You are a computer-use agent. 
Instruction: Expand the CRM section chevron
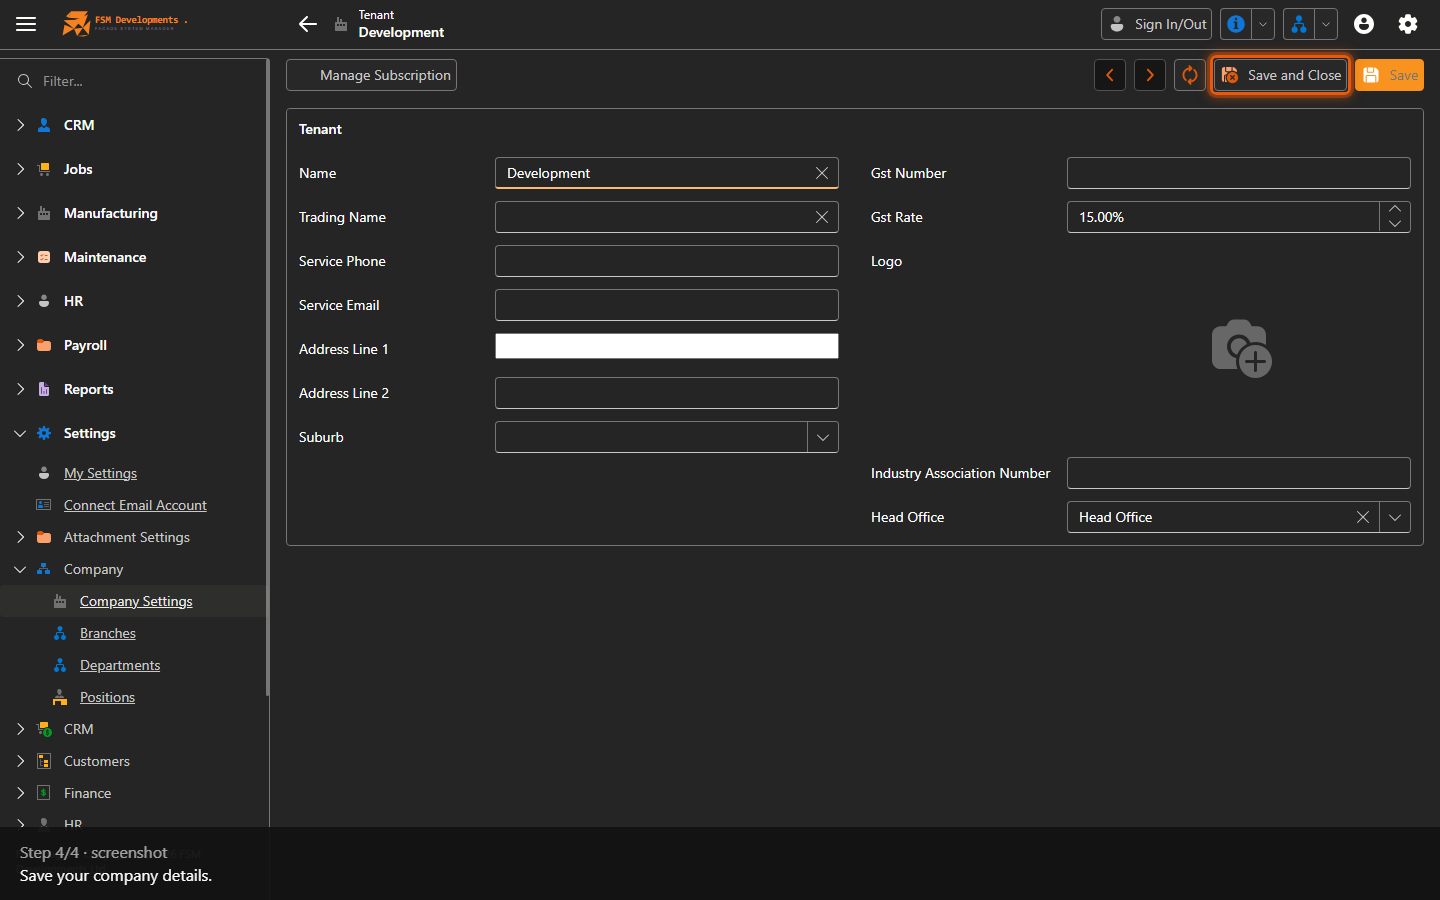pos(20,125)
